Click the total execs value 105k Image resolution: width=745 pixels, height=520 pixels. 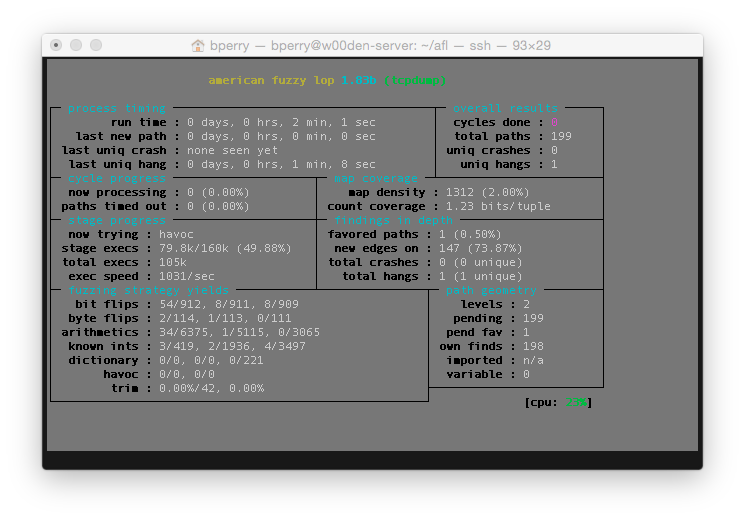[173, 262]
